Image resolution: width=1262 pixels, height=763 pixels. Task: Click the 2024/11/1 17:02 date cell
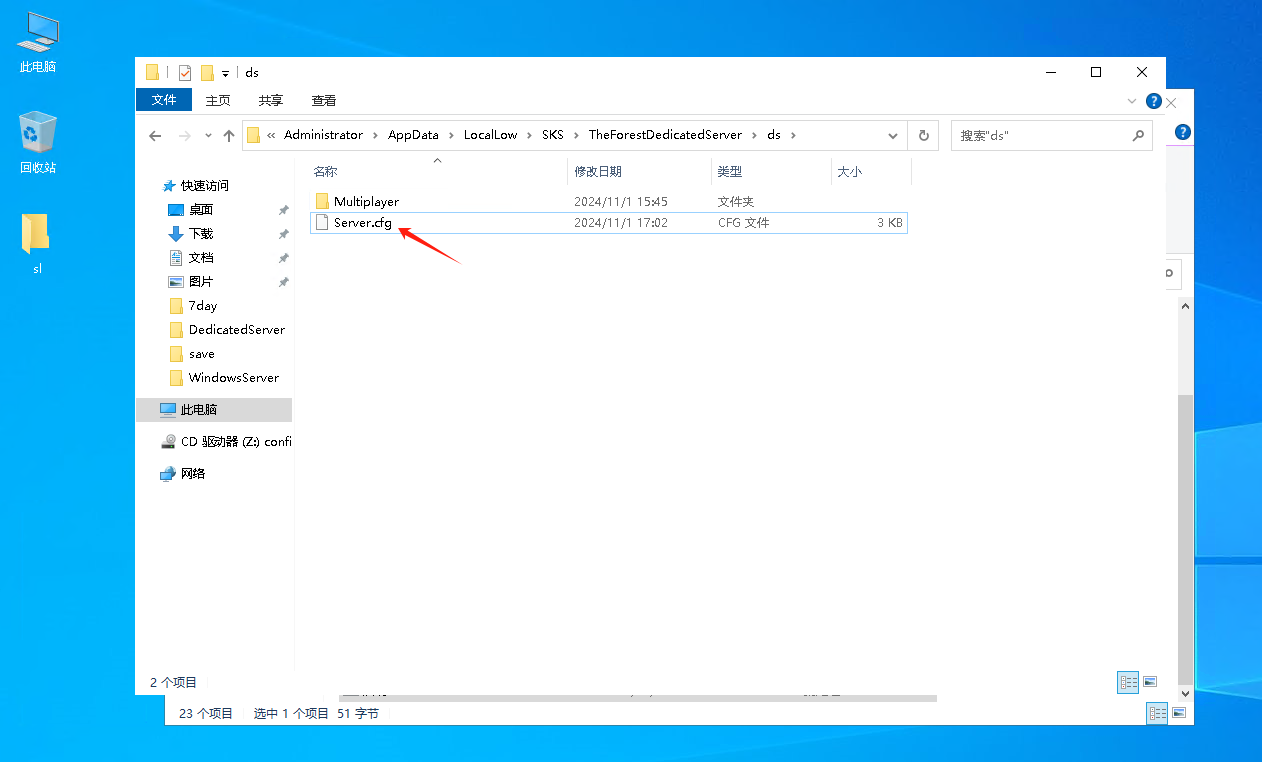point(621,223)
